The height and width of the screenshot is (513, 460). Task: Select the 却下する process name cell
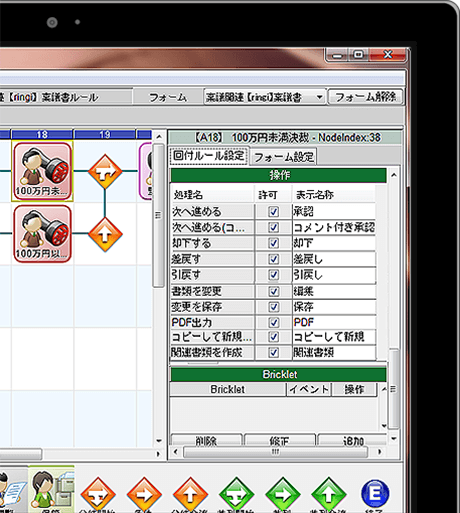click(212, 243)
